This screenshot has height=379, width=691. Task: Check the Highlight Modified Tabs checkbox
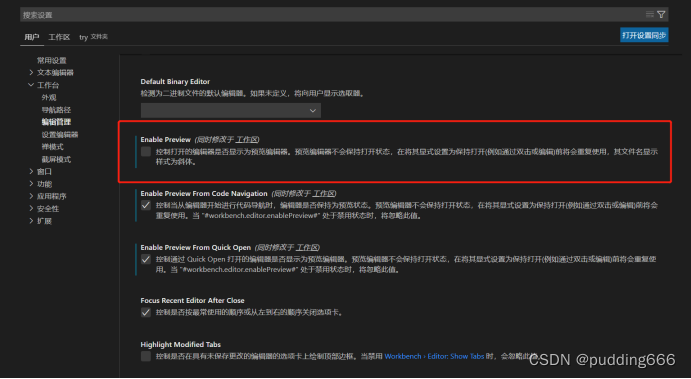(146, 356)
